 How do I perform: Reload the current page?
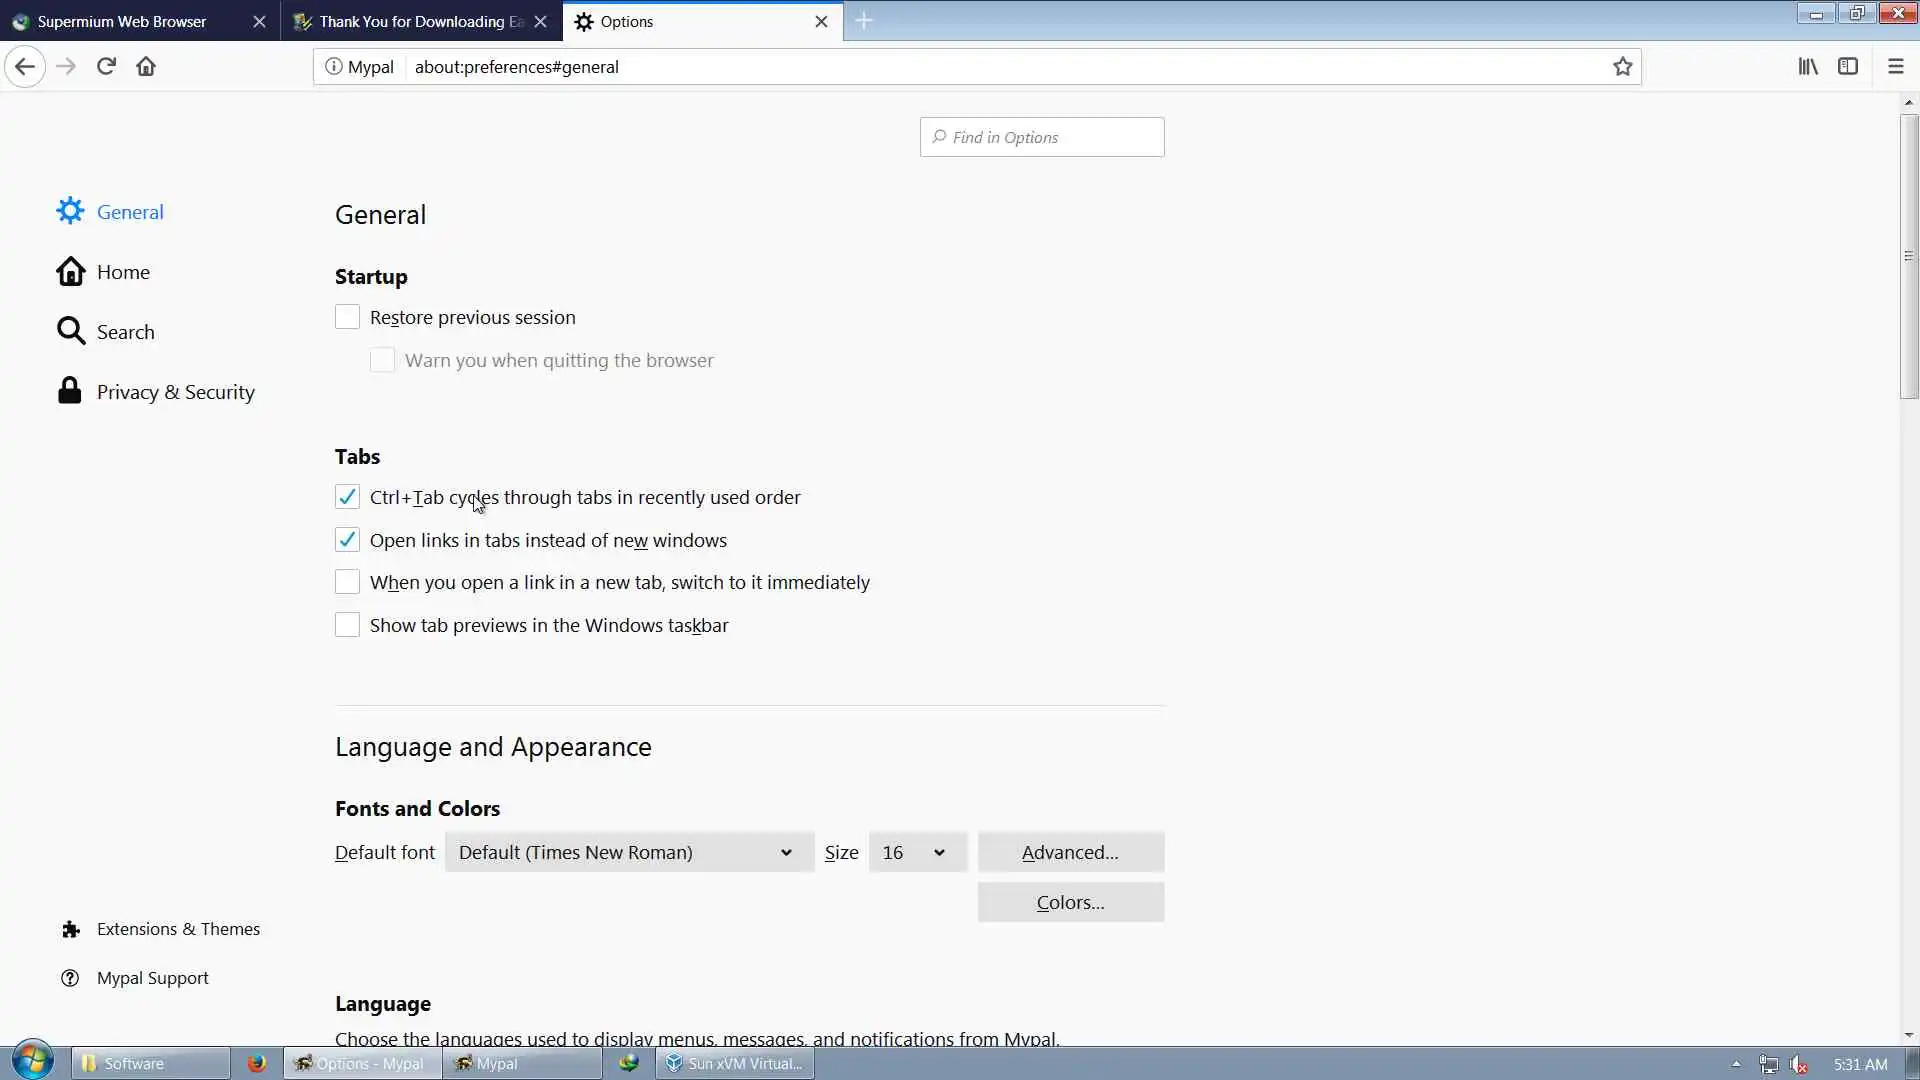click(106, 67)
